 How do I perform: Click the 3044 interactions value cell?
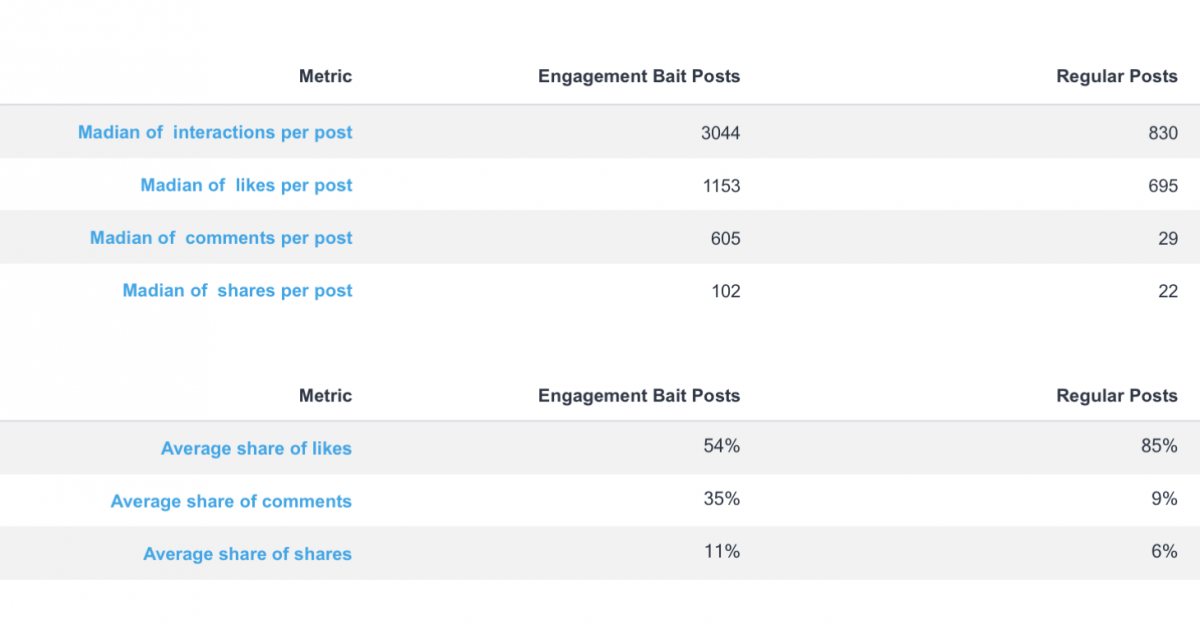720,132
